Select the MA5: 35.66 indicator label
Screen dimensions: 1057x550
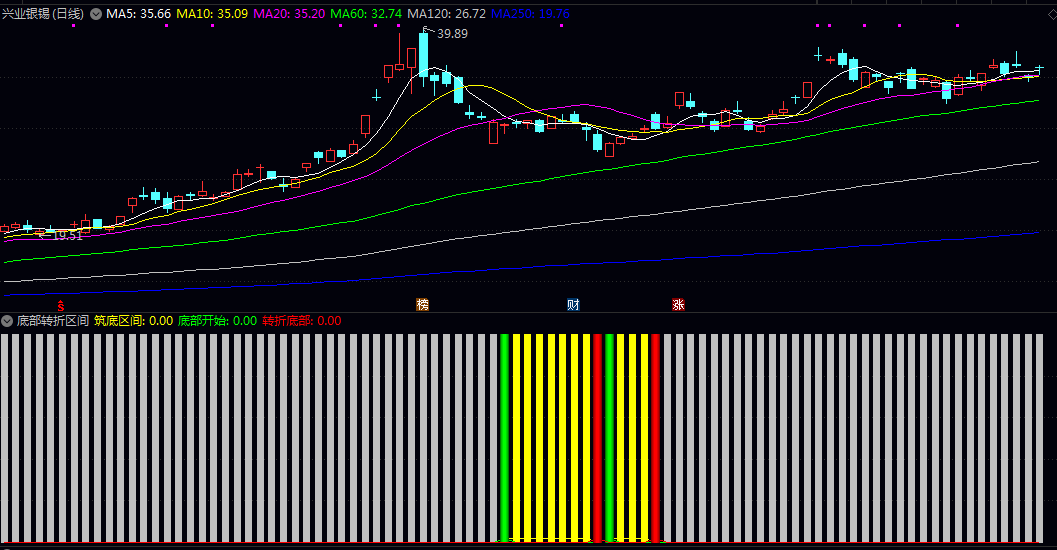(138, 13)
